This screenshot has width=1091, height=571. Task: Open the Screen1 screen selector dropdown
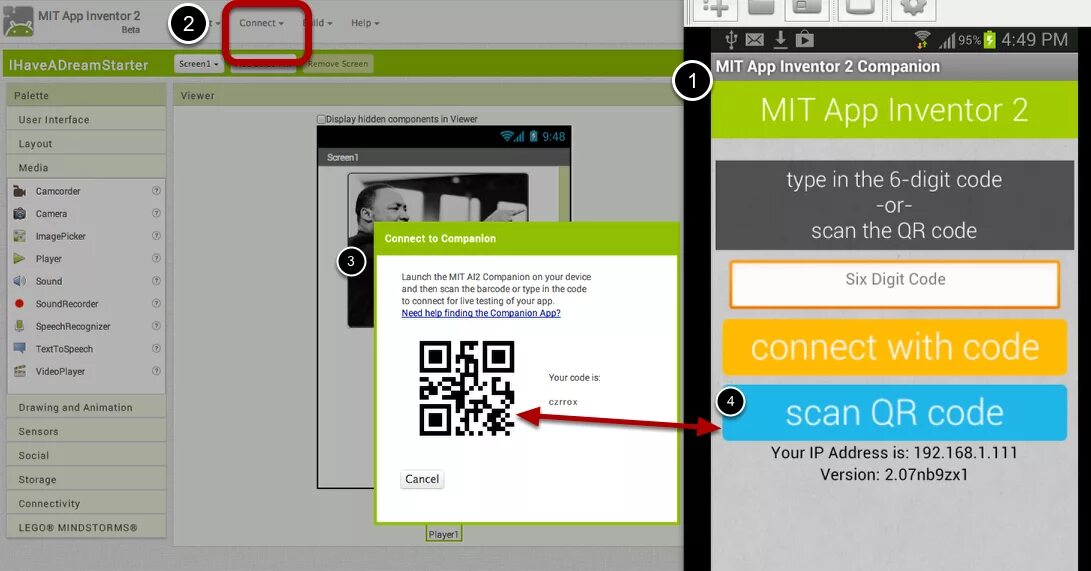tap(198, 64)
